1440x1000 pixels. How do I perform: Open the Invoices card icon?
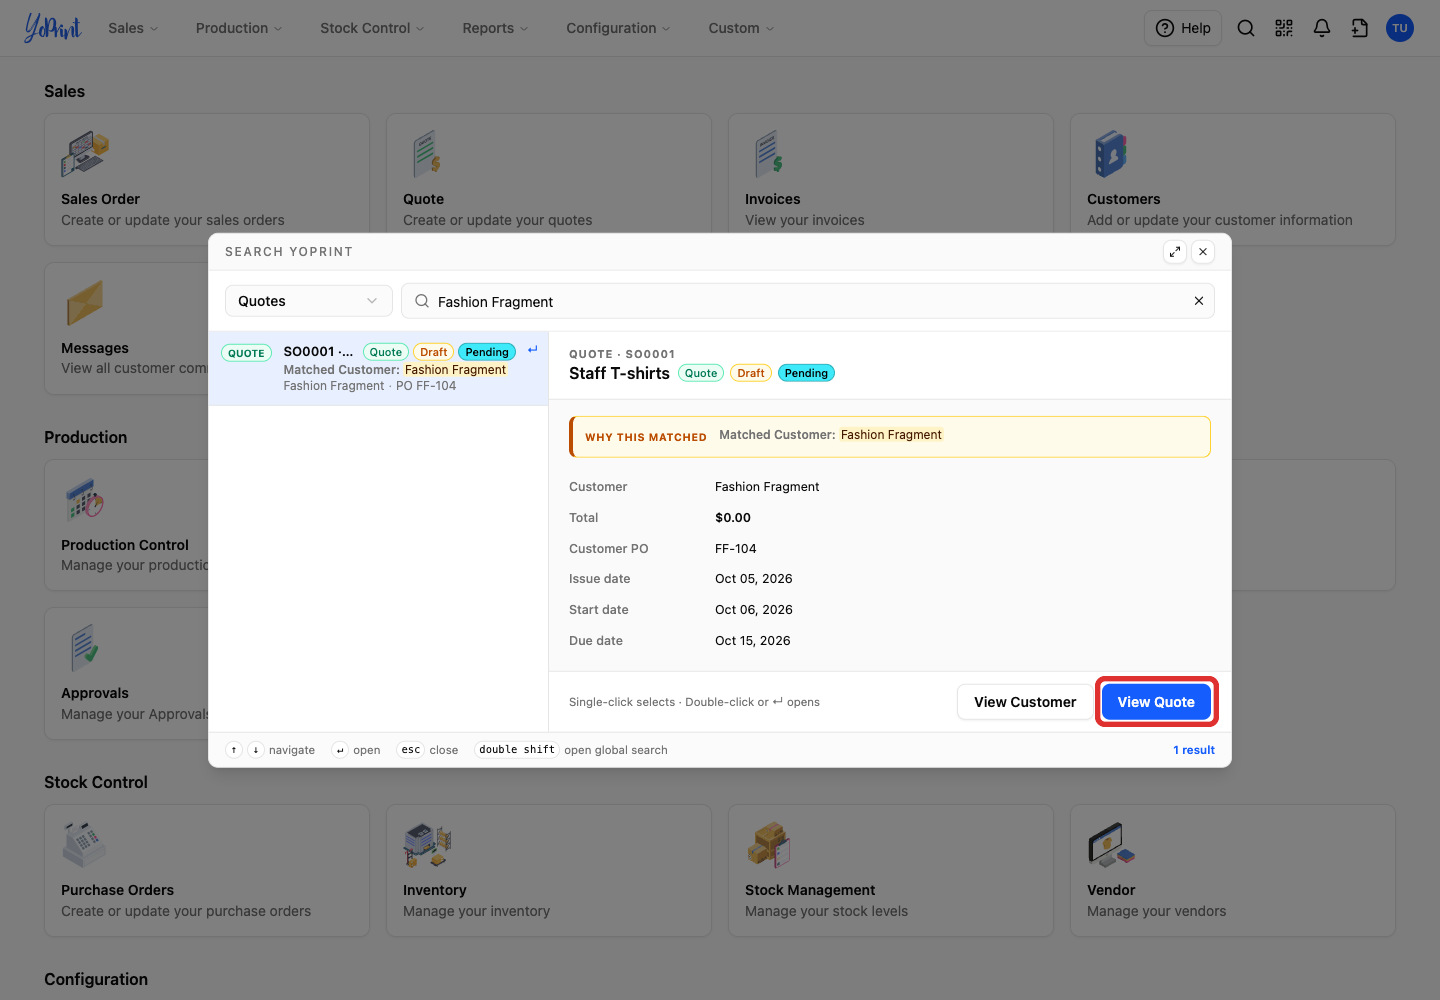769,154
